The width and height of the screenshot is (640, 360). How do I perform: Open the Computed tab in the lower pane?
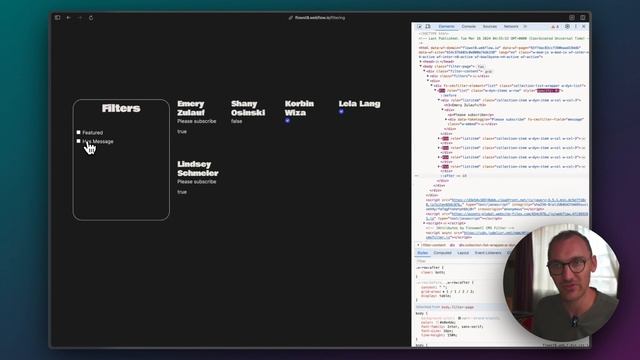point(442,253)
